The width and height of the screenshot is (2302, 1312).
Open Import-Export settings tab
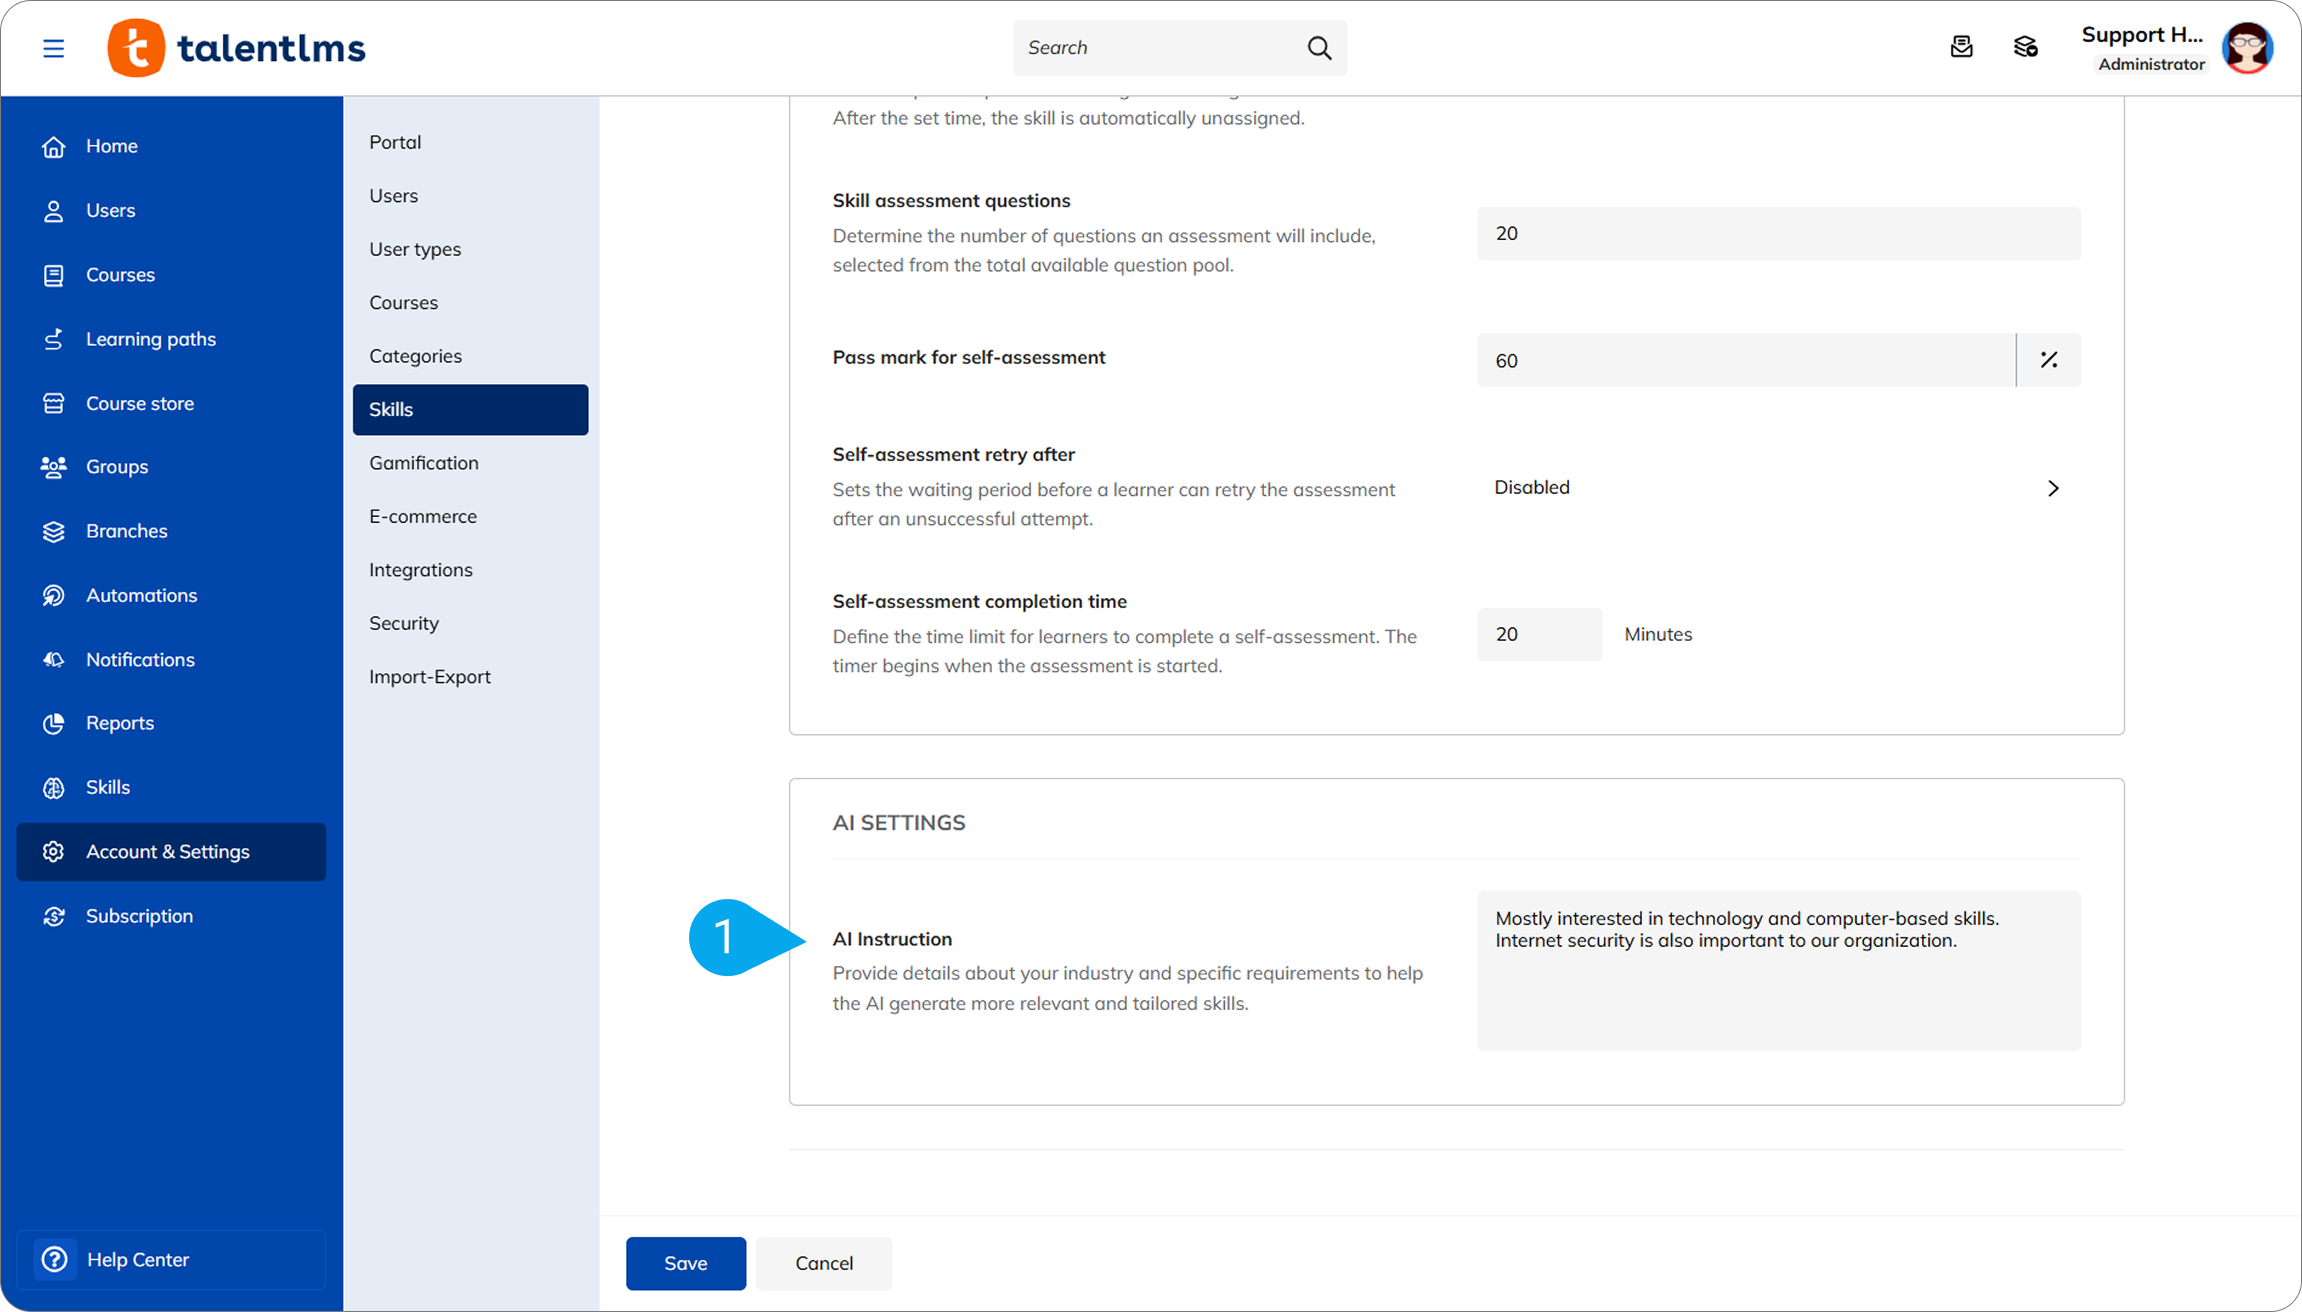click(x=429, y=677)
